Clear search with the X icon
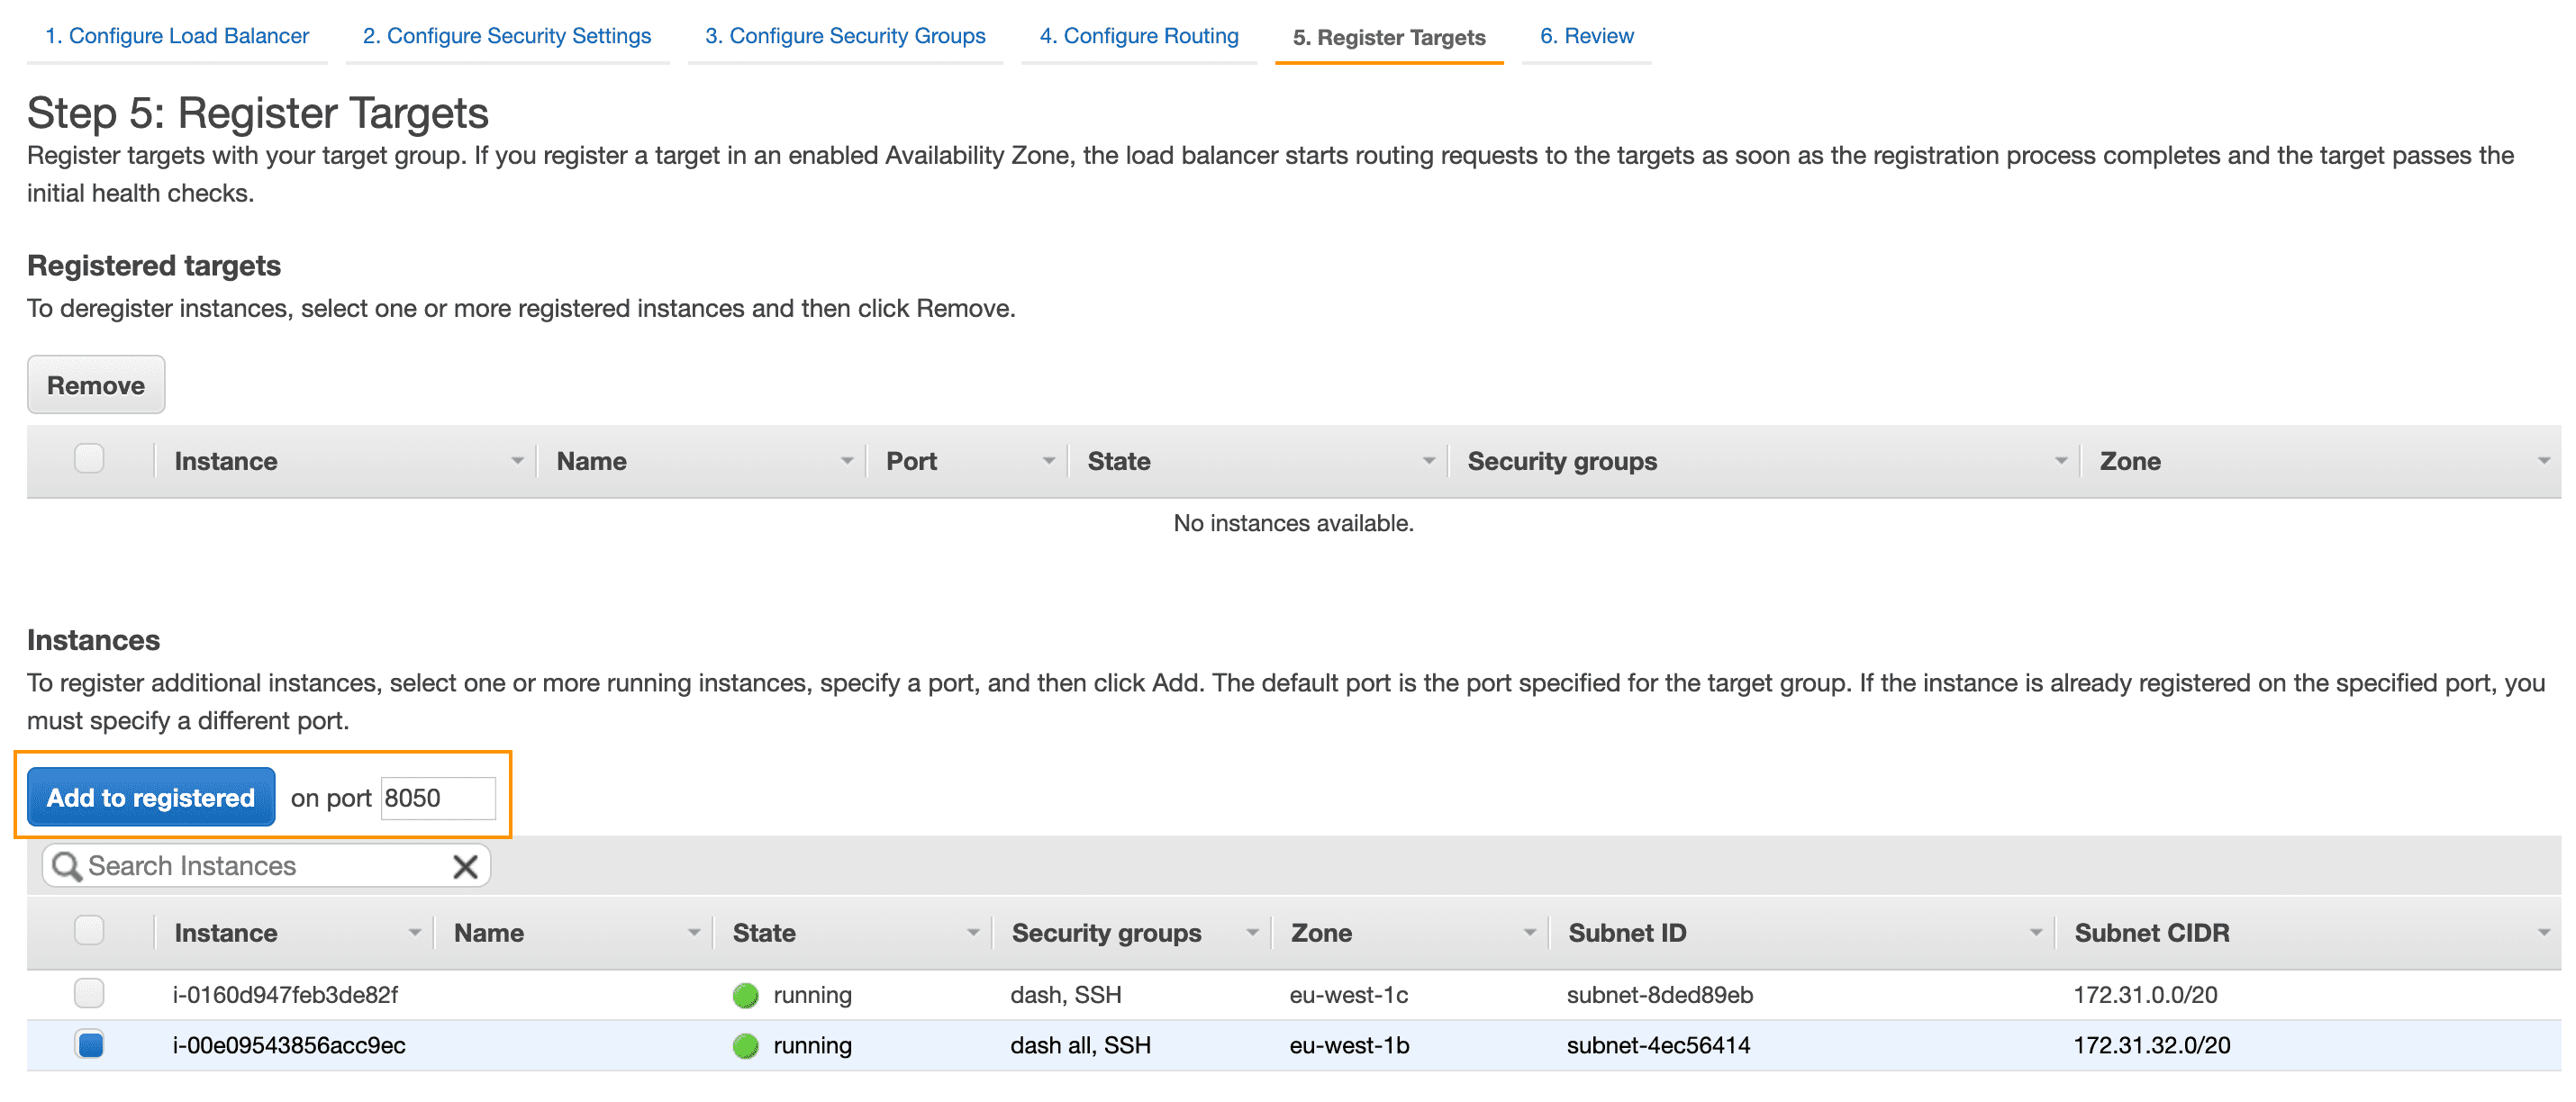 [465, 866]
